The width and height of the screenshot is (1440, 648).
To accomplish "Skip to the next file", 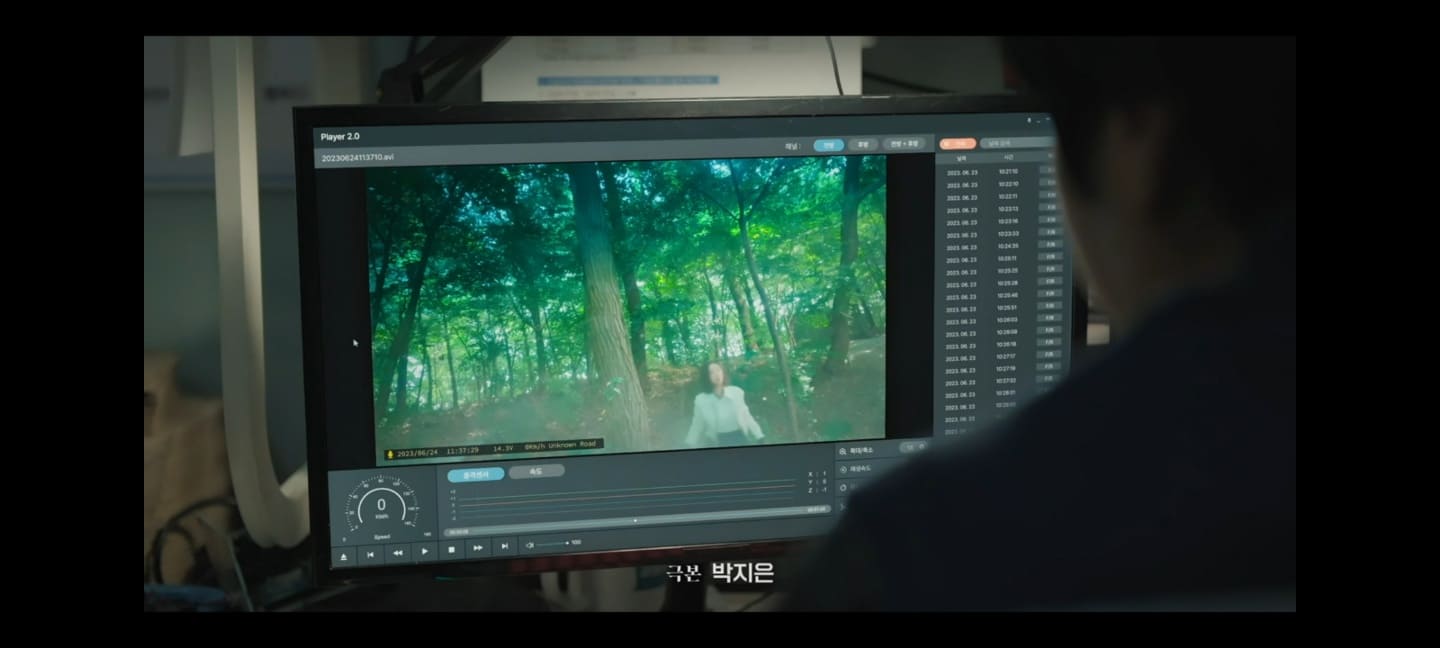I will (505, 545).
